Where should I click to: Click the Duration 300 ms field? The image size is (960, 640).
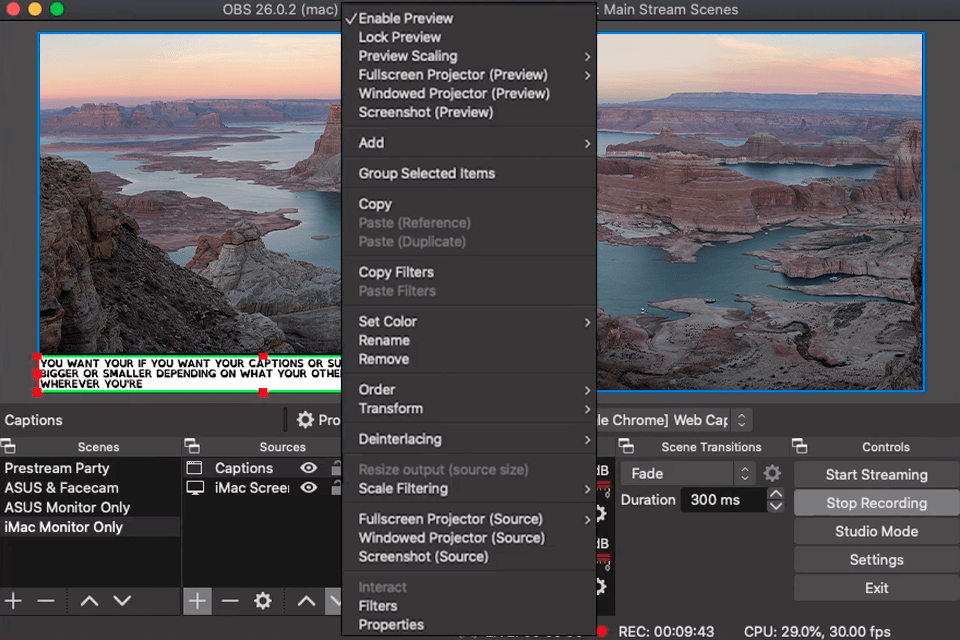click(724, 500)
